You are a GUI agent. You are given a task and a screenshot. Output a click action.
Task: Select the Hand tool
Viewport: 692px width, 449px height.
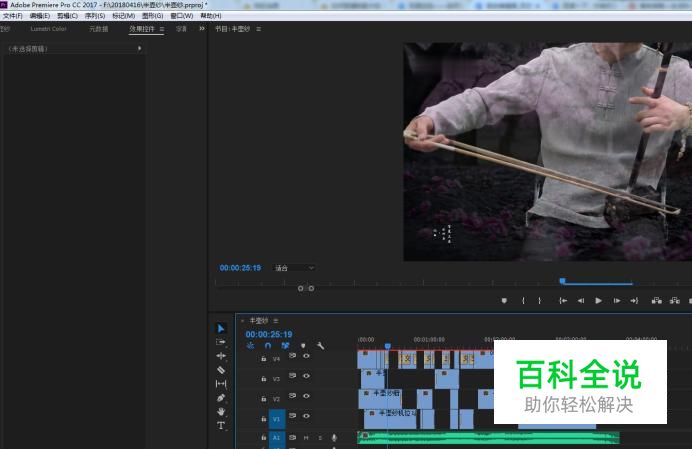click(221, 411)
